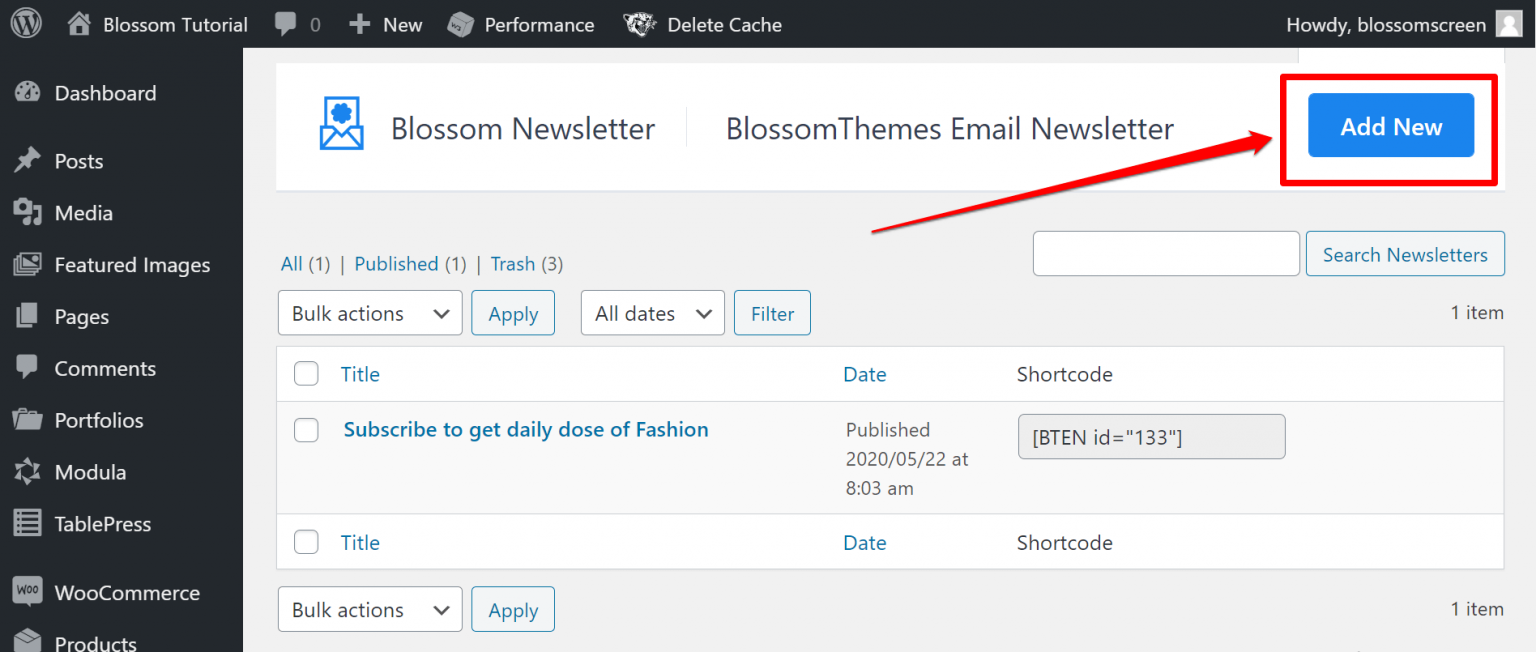The image size is (1536, 652).
Task: Open the bottom Bulk actions dropdown
Action: pyautogui.click(x=370, y=609)
